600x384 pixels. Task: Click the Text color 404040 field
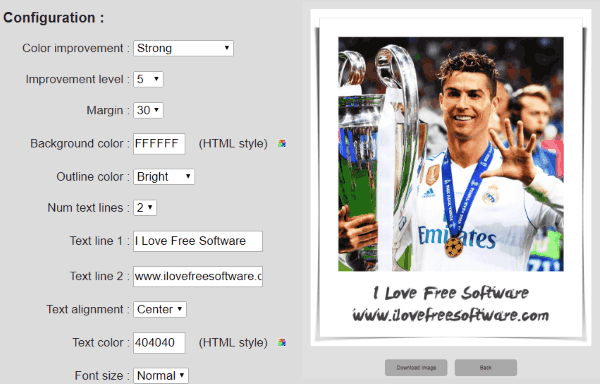click(x=159, y=343)
